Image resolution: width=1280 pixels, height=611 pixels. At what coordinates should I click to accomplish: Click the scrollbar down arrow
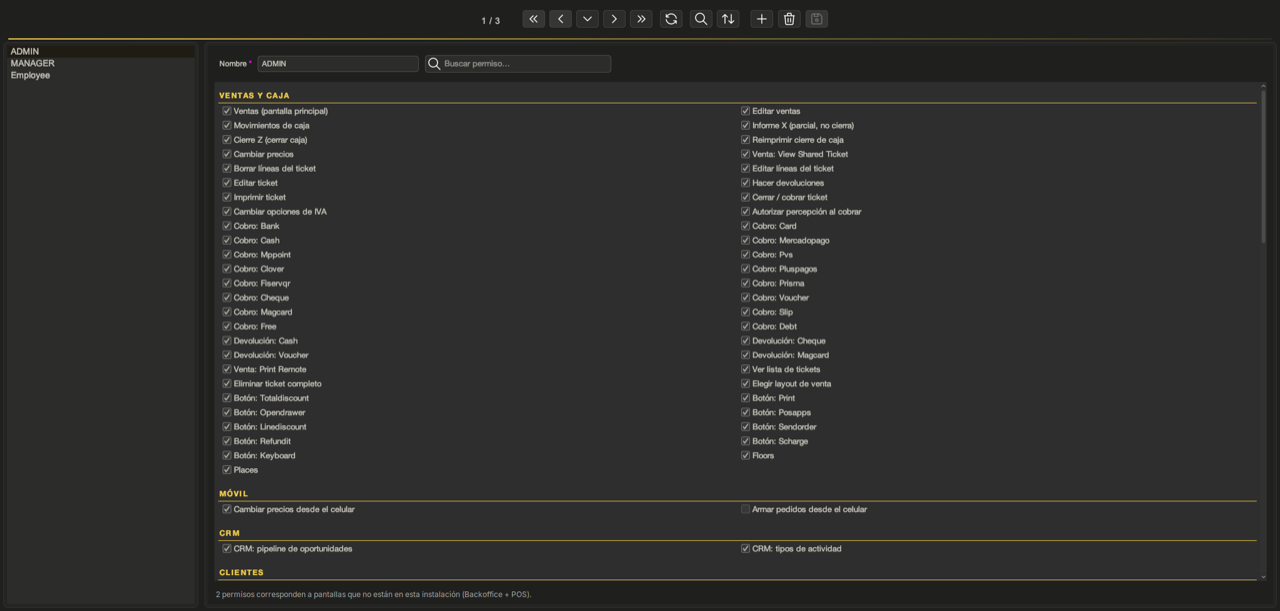[x=1263, y=577]
